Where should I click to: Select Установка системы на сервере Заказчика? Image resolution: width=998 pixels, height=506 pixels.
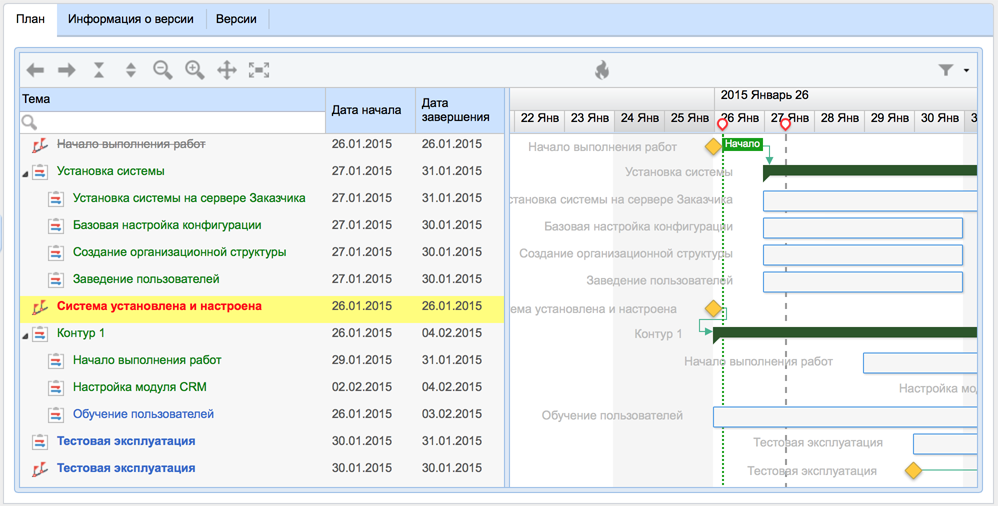189,198
